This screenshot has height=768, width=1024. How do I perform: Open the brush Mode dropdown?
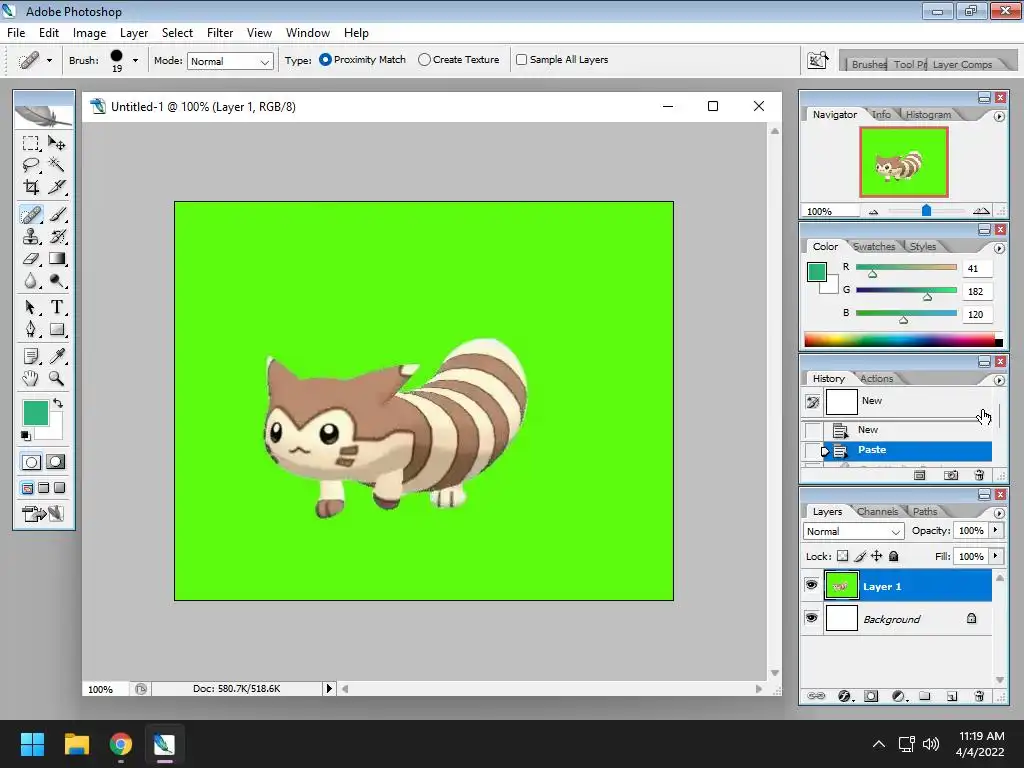(x=230, y=61)
